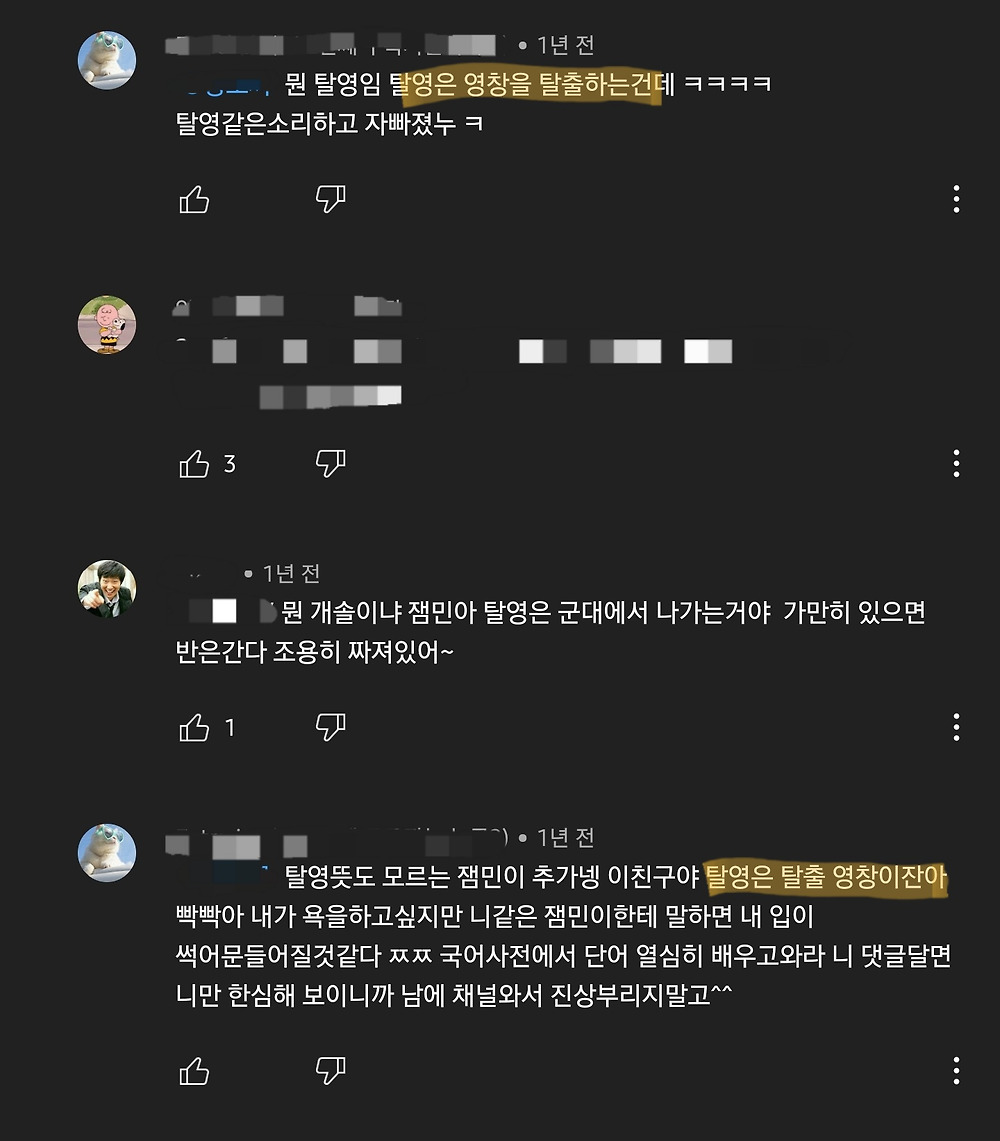Dislike the comment with 1 like

pos(330,727)
